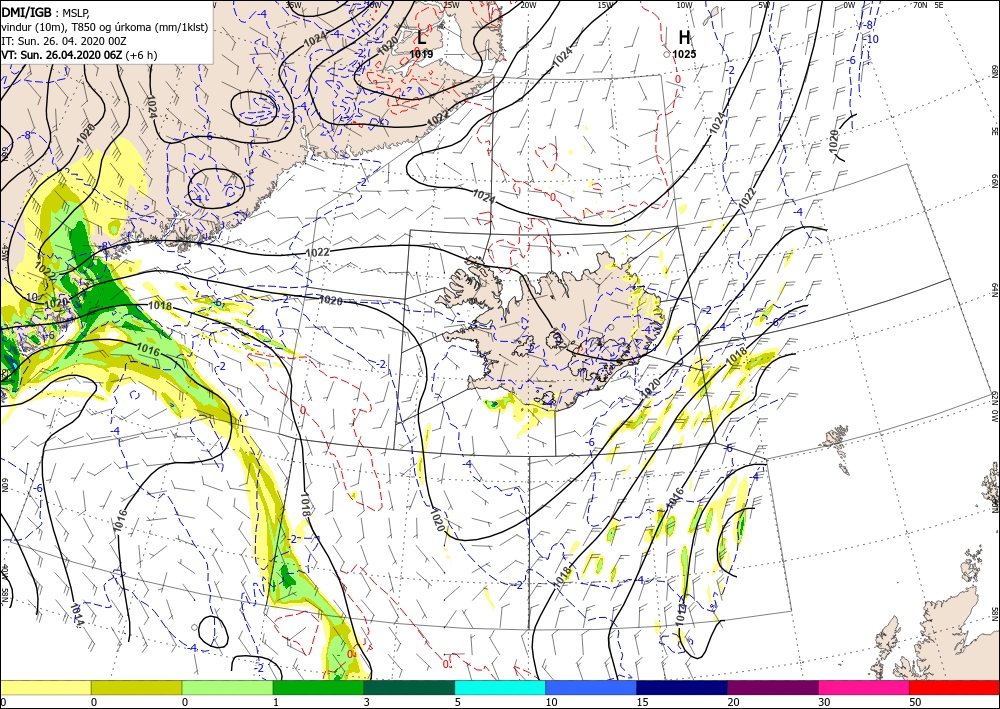The height and width of the screenshot is (709, 1000).
Task: Click the legend value '15'
Action: tap(642, 702)
